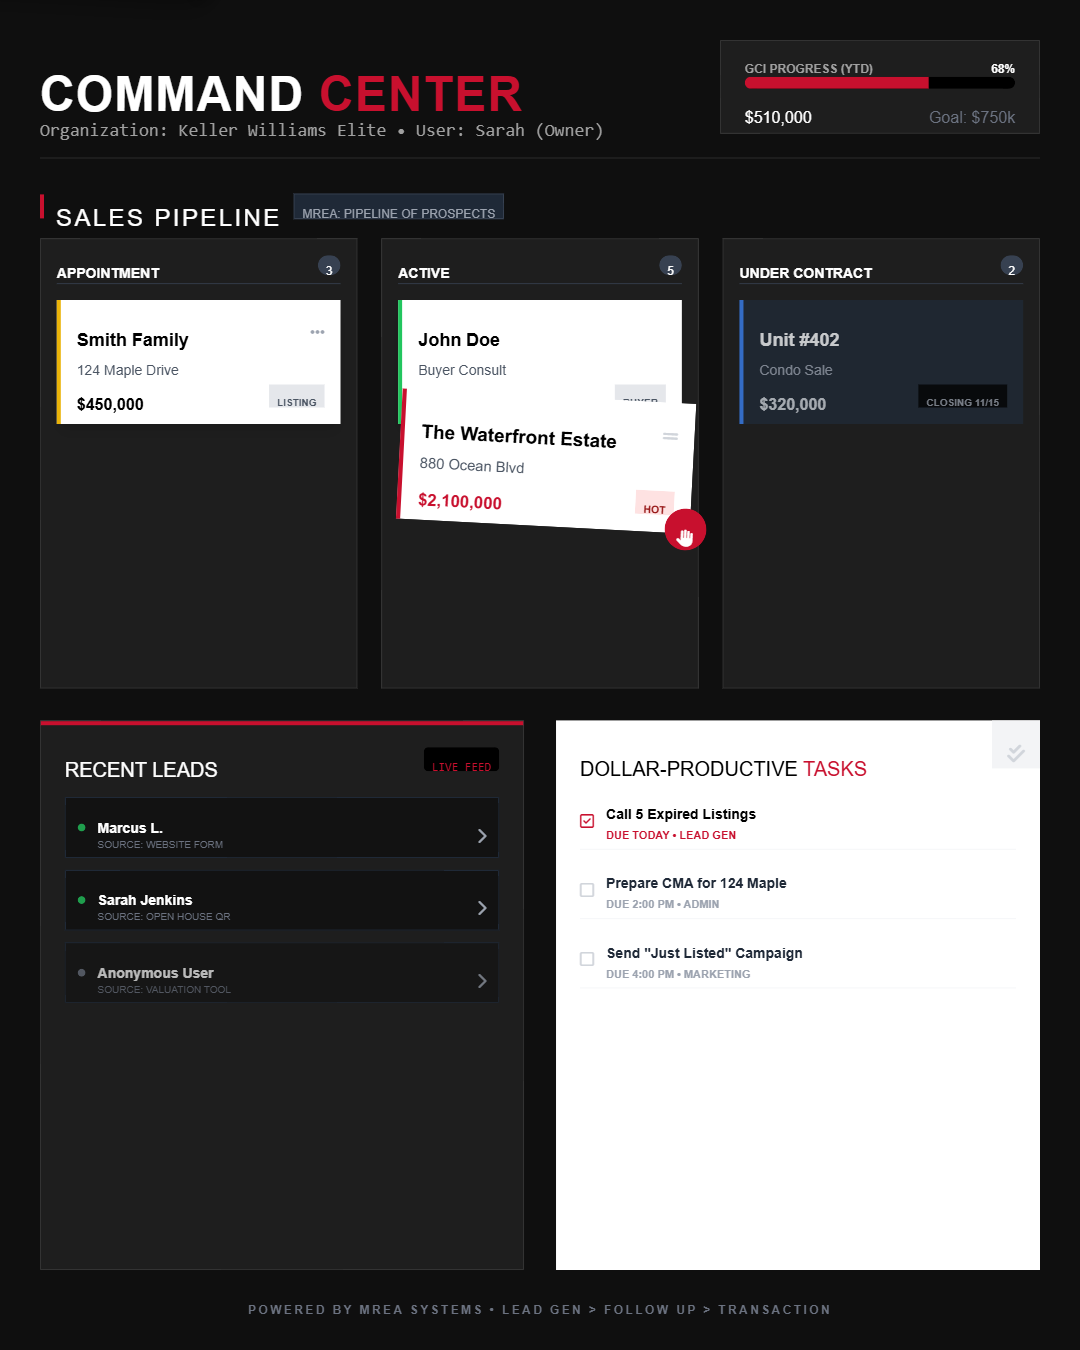Click the Listing tag on Smith Family card
Screen dimensions: 1080x1350
(296, 398)
